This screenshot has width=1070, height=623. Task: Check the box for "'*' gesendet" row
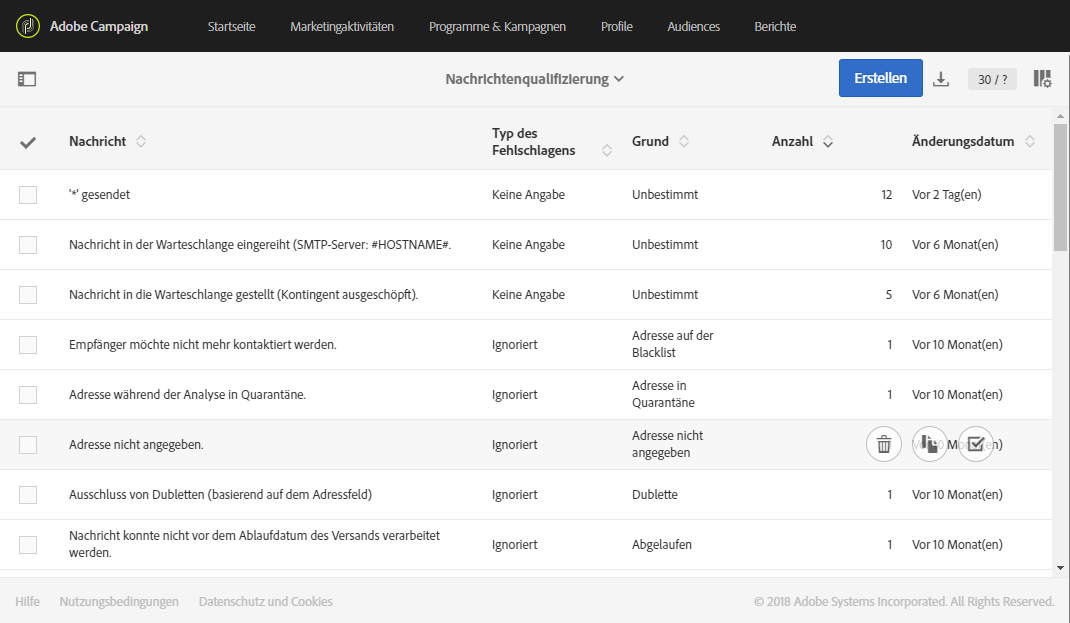point(28,195)
